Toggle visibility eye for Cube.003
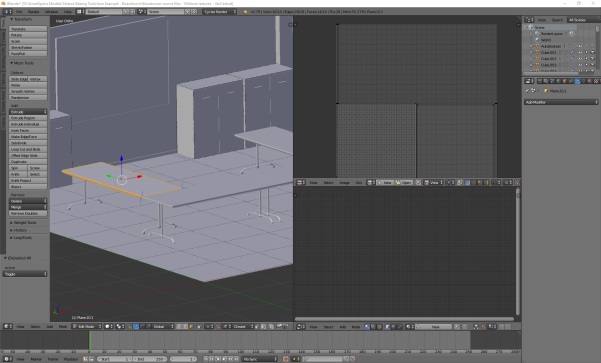This screenshot has height=363, width=601. 580,65
